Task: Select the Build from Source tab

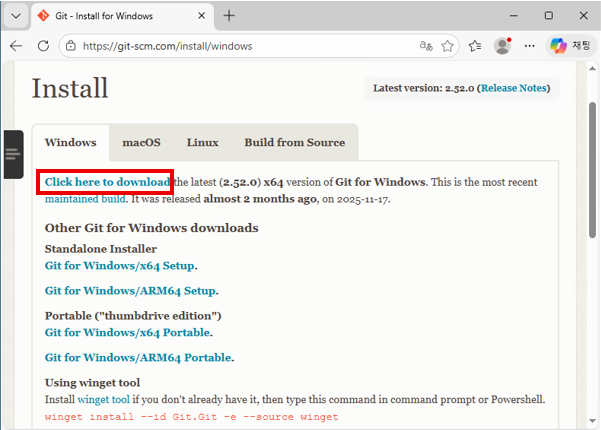Action: [x=294, y=142]
